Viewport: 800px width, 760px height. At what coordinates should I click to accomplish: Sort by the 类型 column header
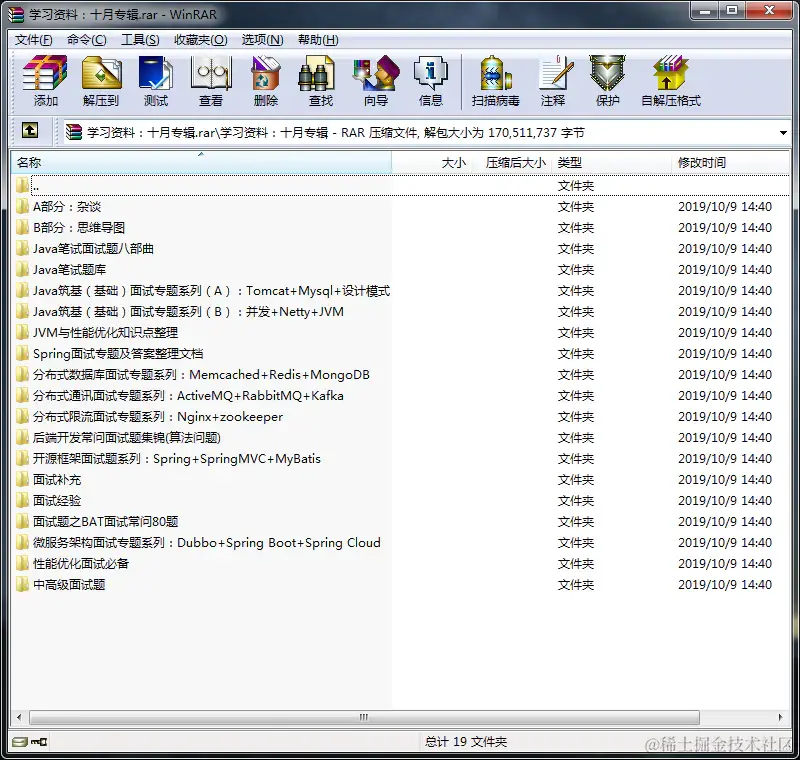point(611,163)
